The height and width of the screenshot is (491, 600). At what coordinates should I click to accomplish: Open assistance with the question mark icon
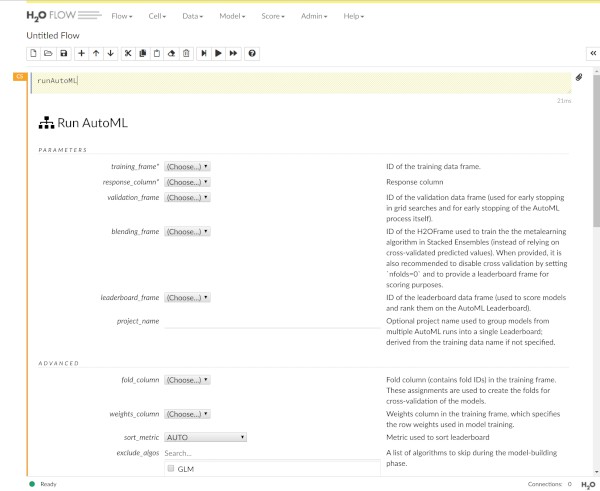coord(252,53)
